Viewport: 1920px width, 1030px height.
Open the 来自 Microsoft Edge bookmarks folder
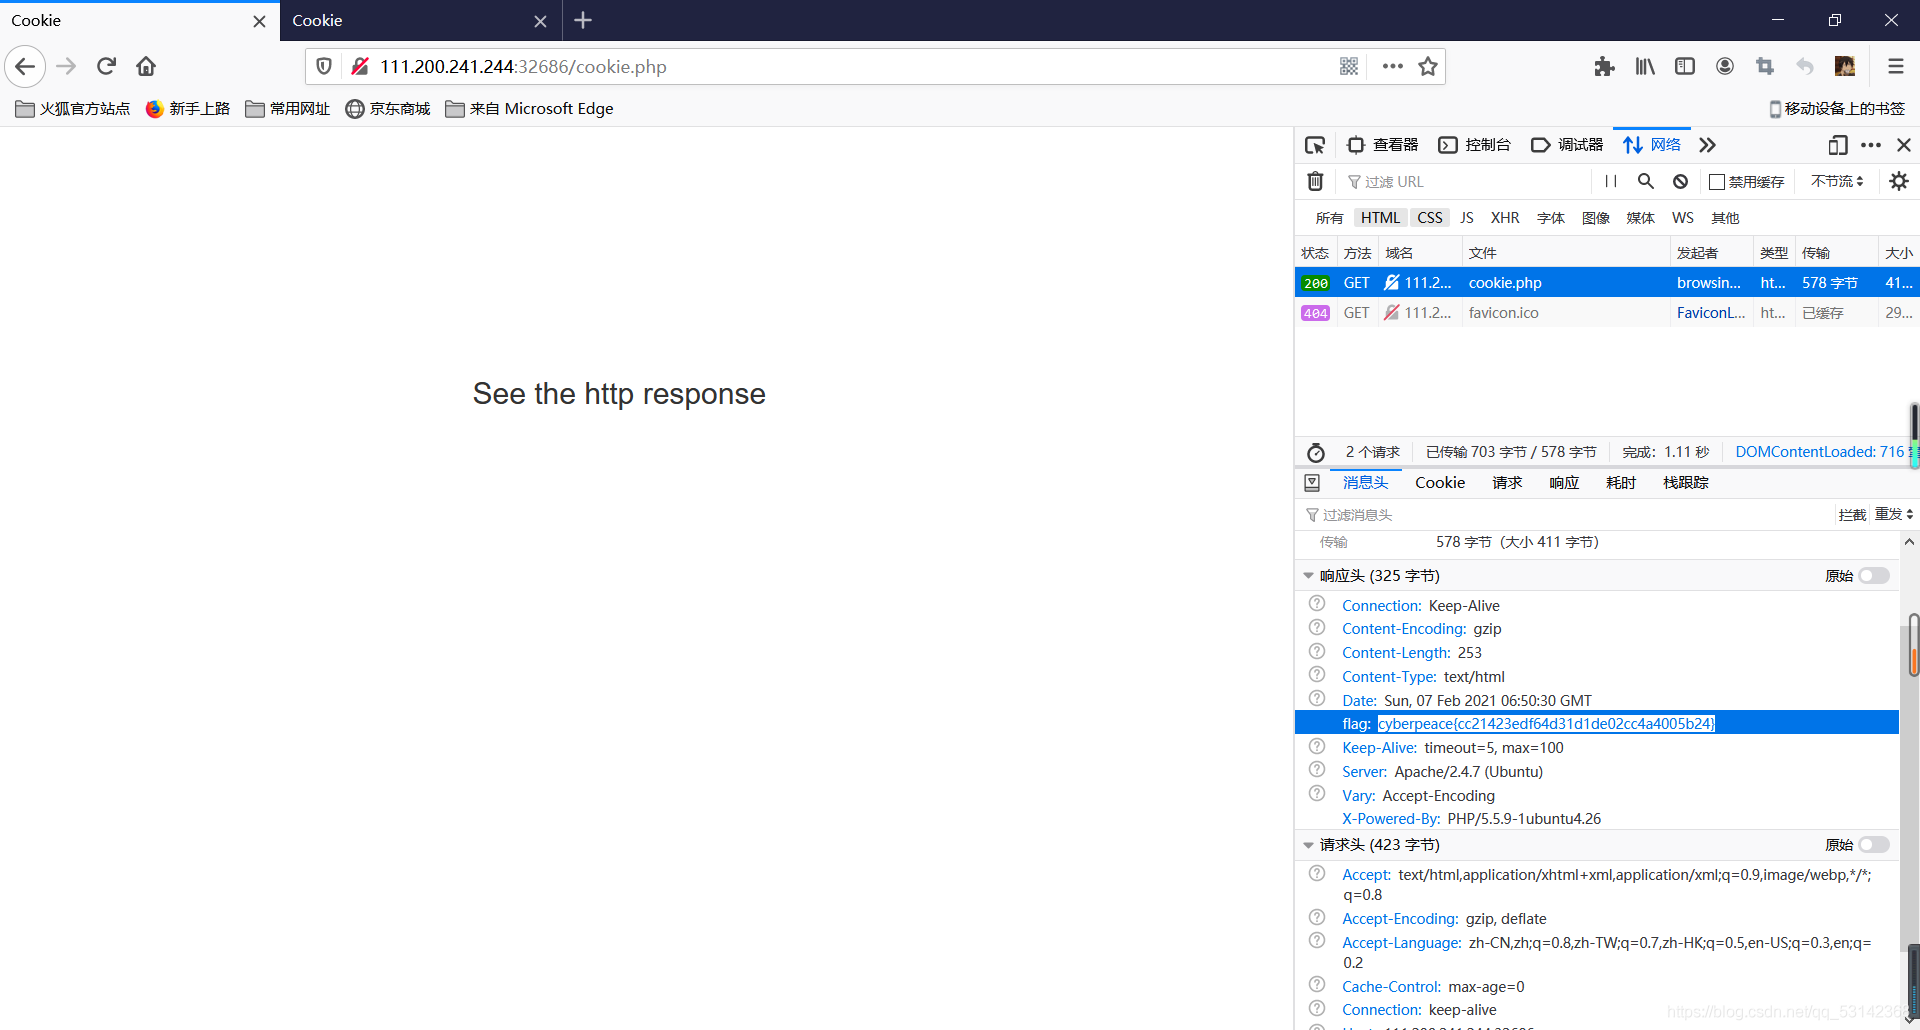pyautogui.click(x=530, y=109)
